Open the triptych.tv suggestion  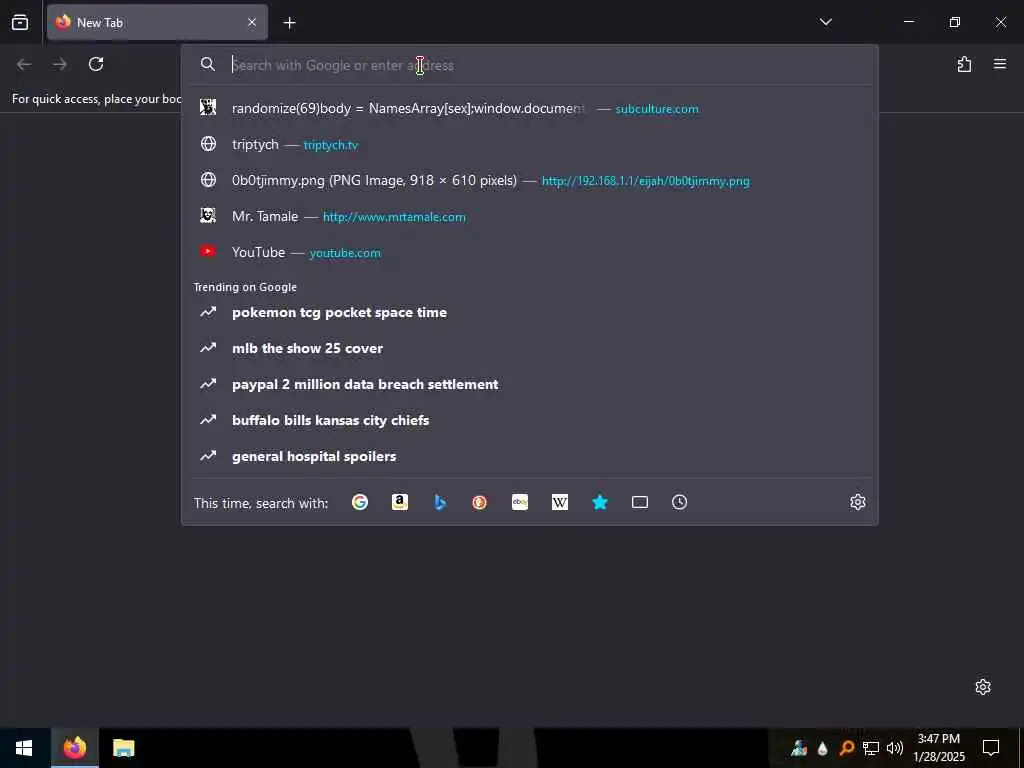[x=530, y=144]
